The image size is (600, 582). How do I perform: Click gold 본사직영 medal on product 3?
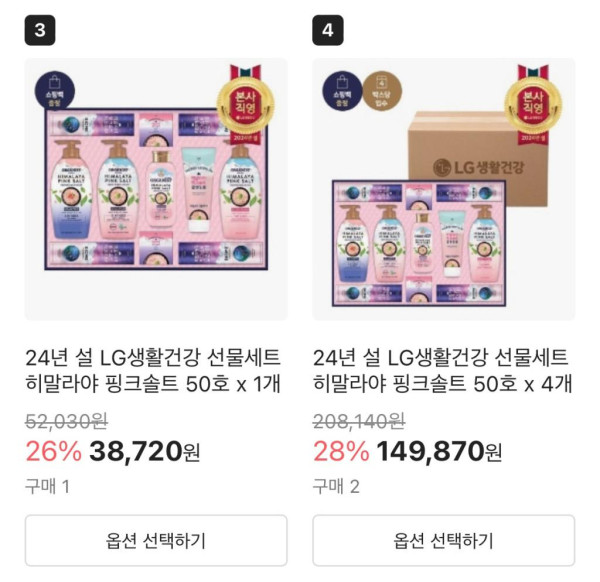click(x=245, y=103)
